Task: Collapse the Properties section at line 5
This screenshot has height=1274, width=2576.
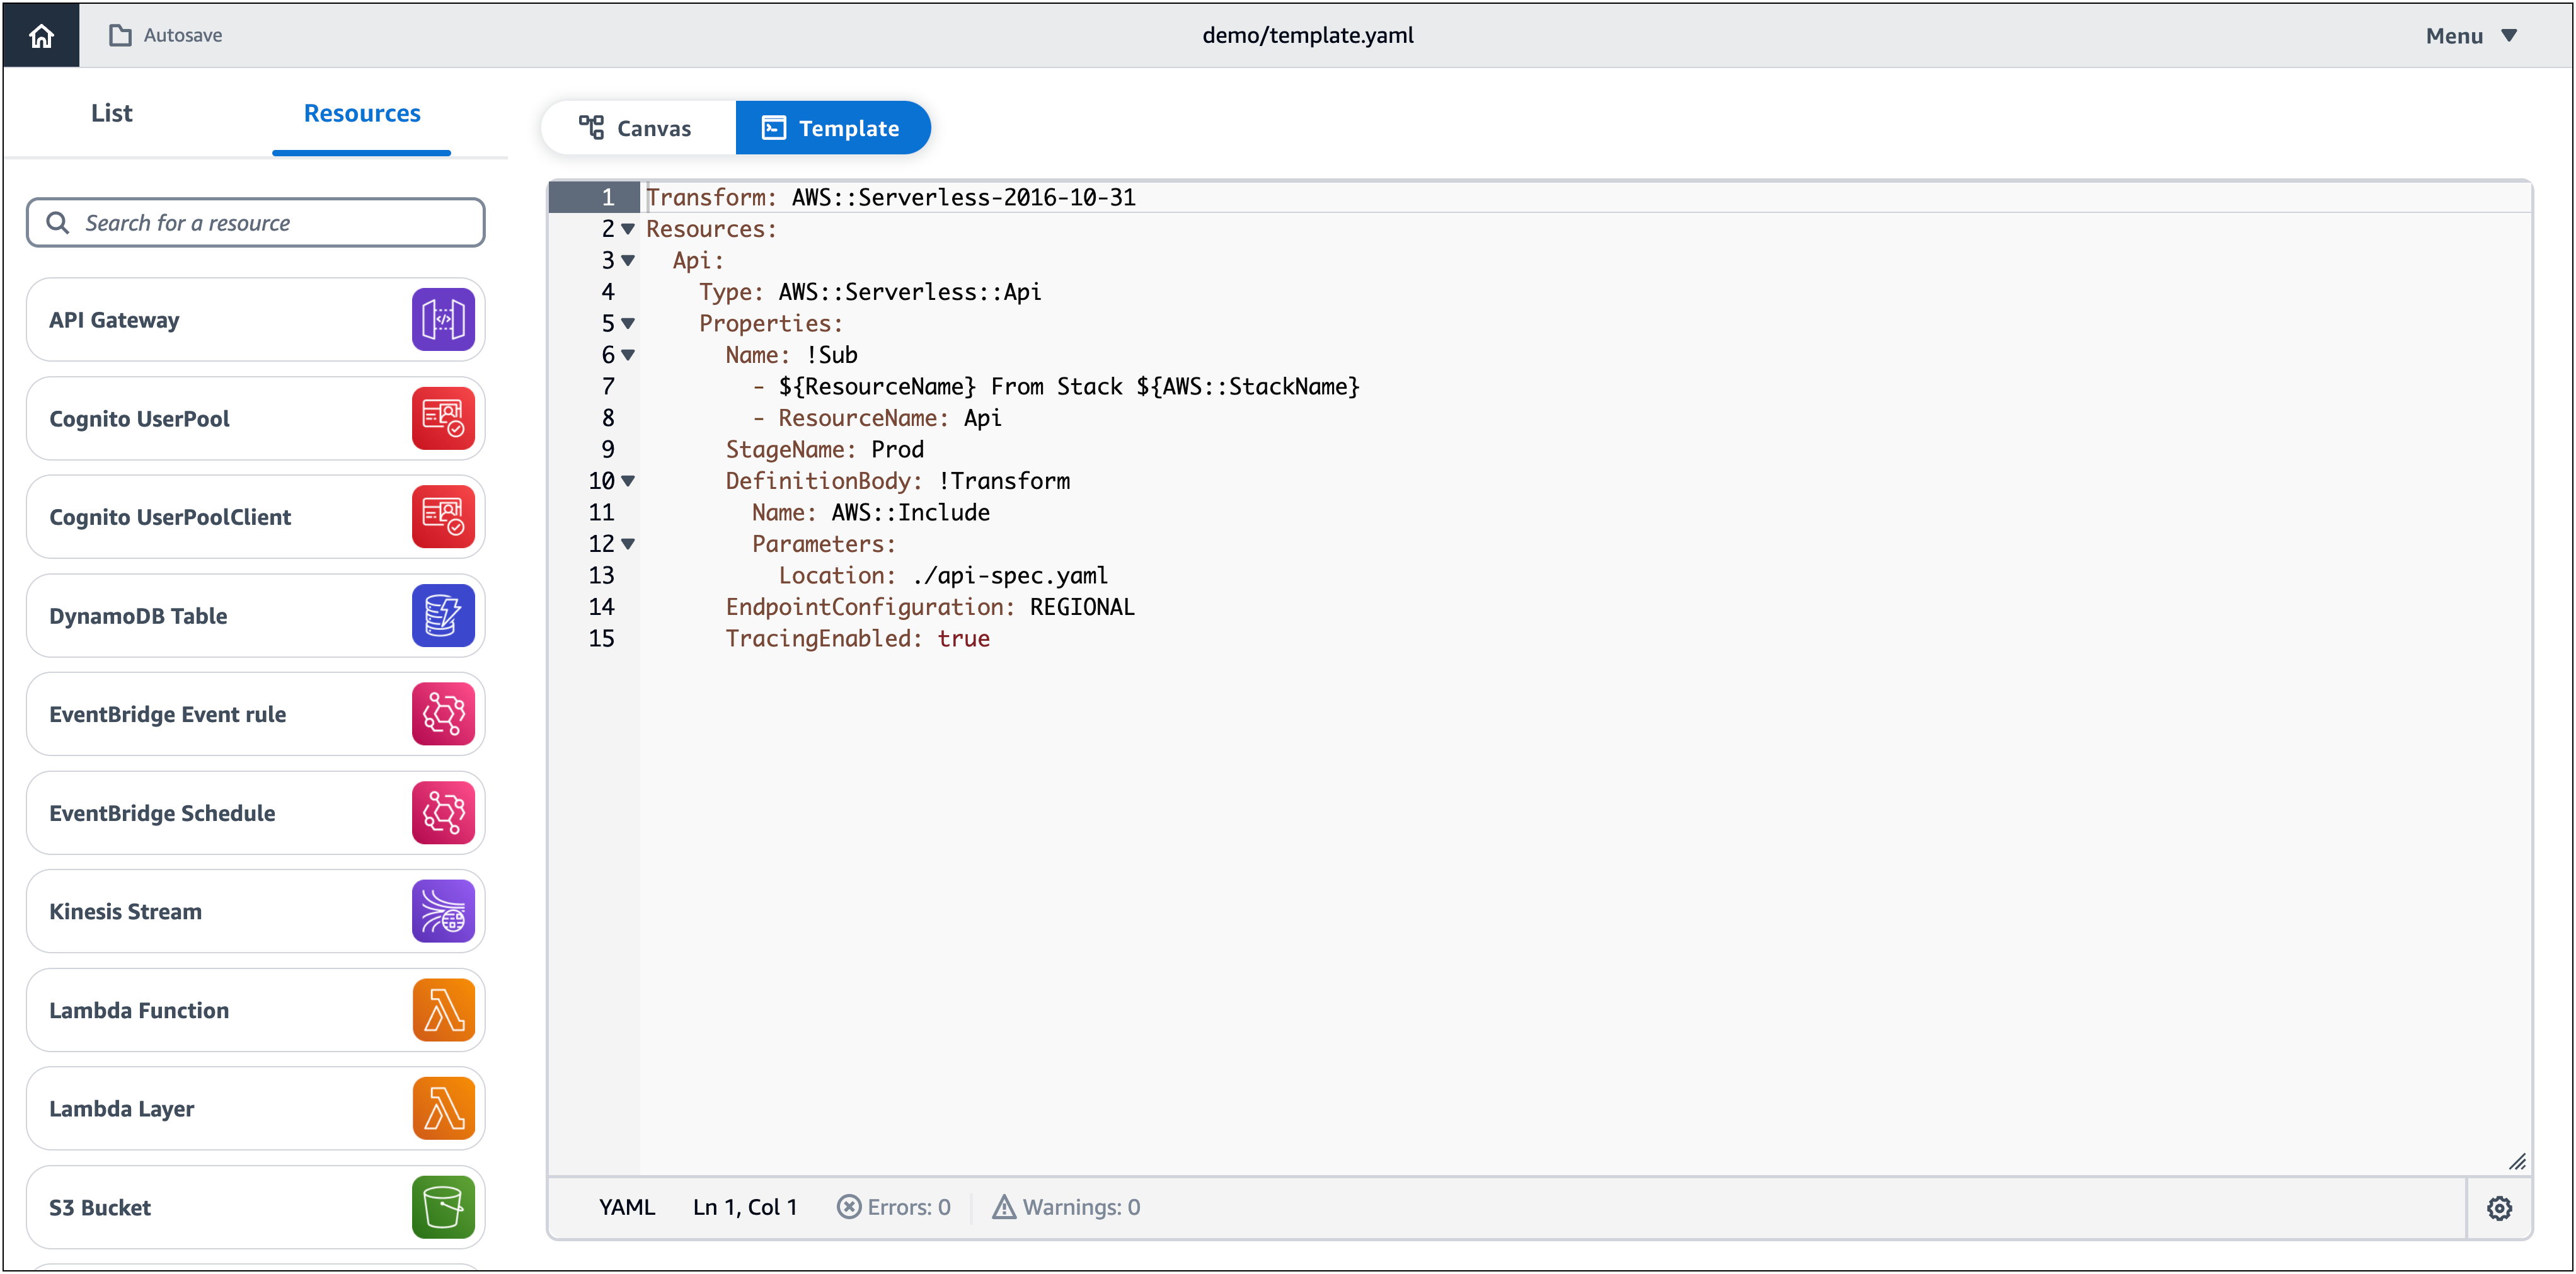Action: [628, 323]
